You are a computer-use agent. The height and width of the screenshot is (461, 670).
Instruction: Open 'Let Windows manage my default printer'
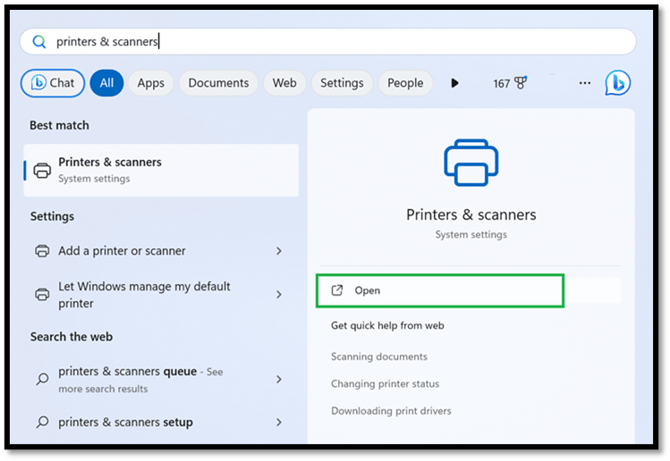click(161, 295)
